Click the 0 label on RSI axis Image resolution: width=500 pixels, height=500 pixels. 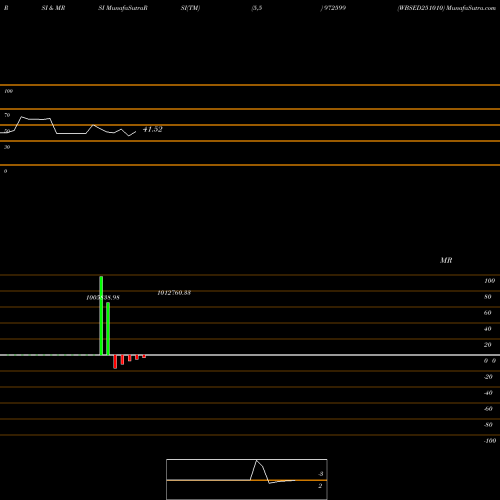pyautogui.click(x=5, y=171)
